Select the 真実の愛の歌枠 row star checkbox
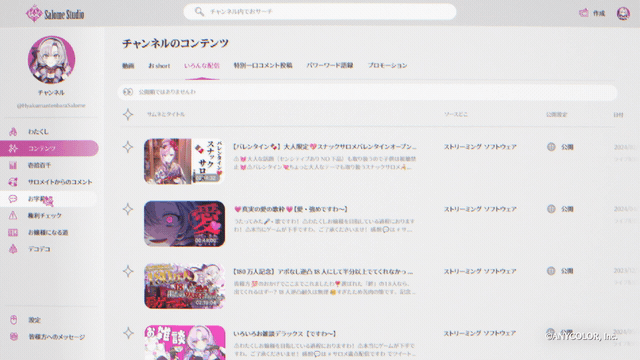 coord(128,209)
